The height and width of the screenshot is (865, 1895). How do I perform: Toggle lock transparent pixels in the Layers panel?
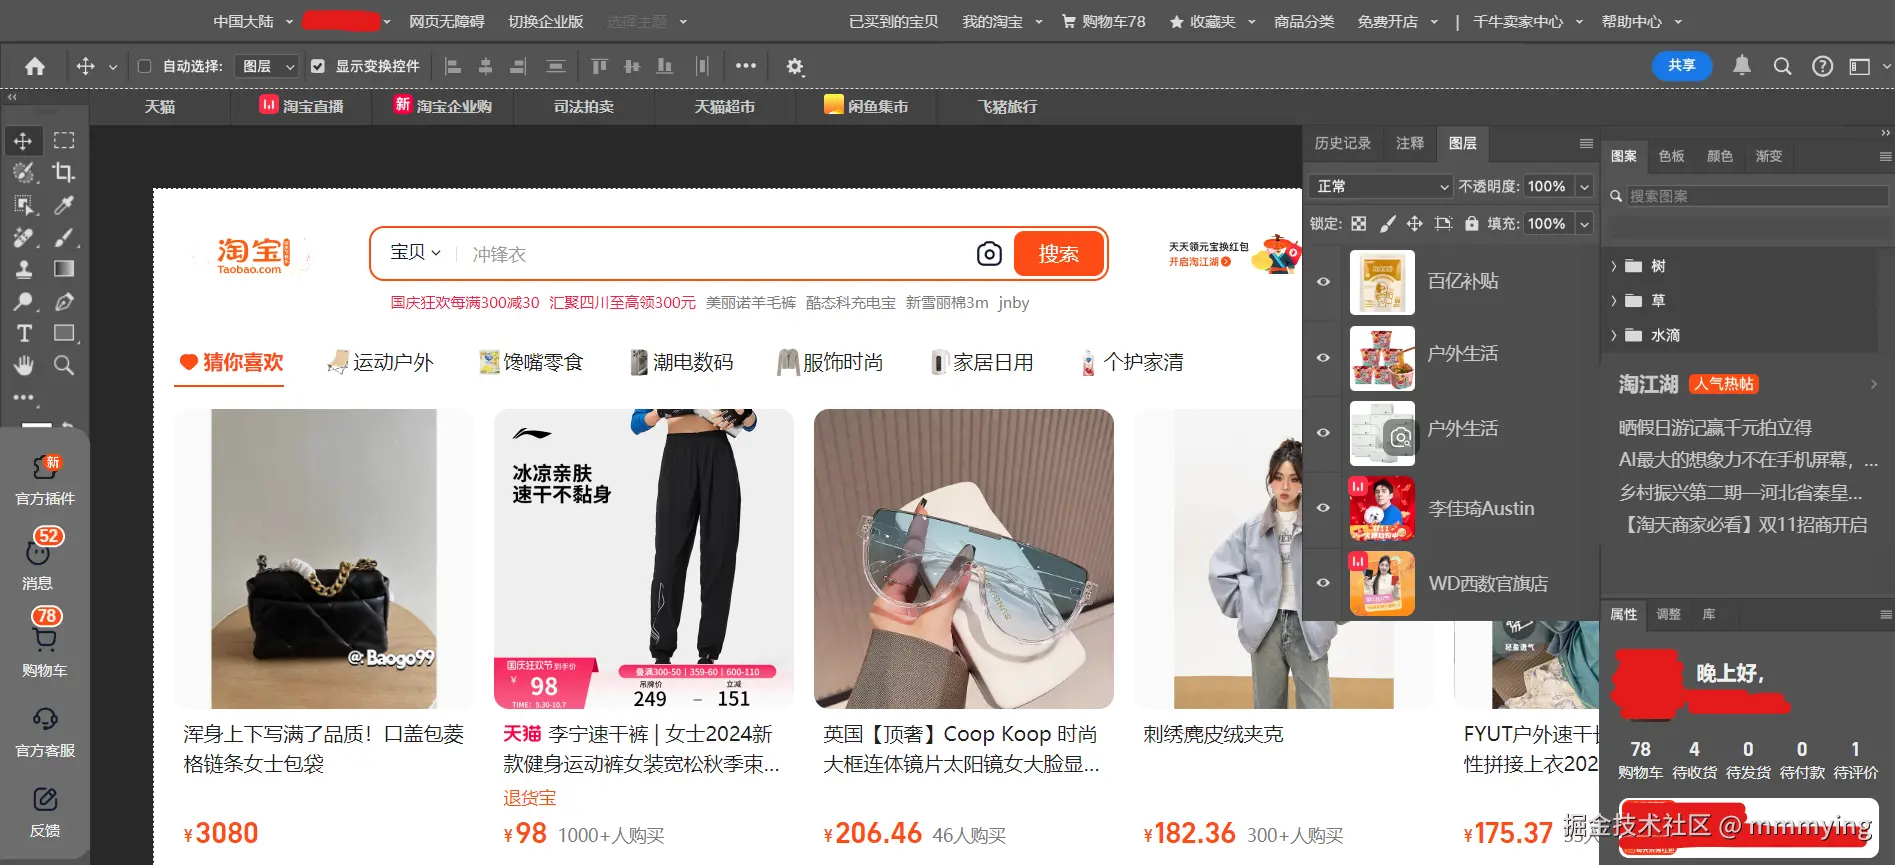click(1359, 224)
